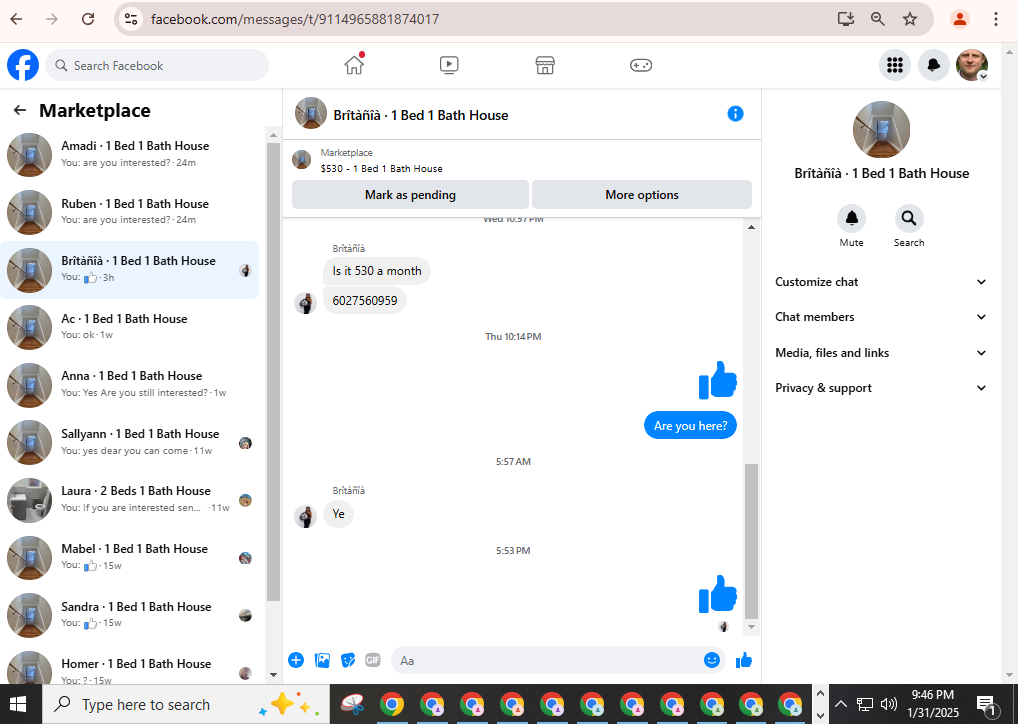Install app icon in address bar

[x=845, y=19]
